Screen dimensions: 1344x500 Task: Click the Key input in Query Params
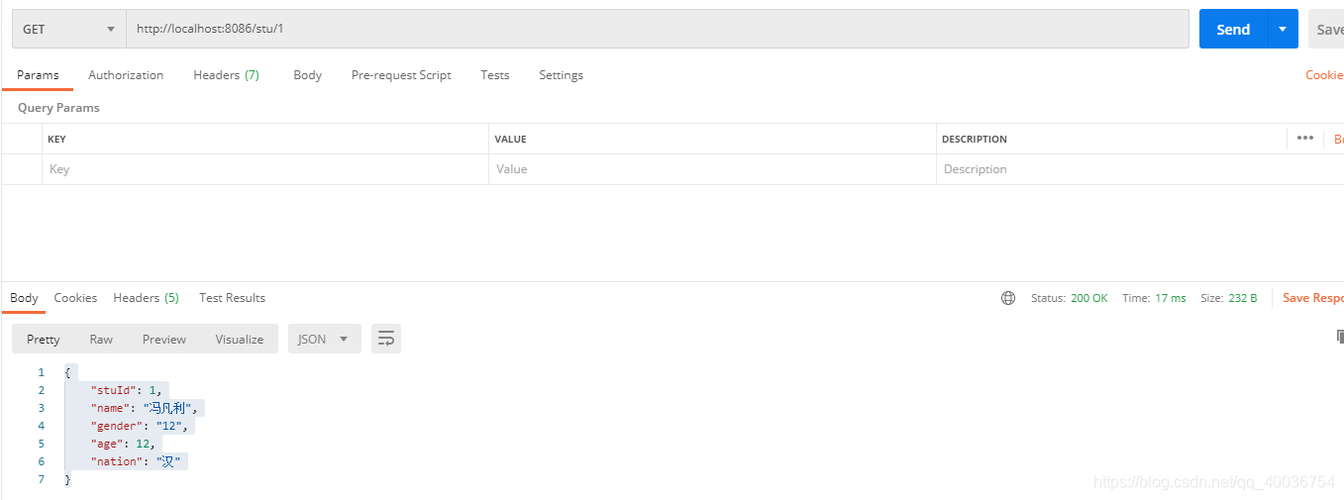[265, 169]
